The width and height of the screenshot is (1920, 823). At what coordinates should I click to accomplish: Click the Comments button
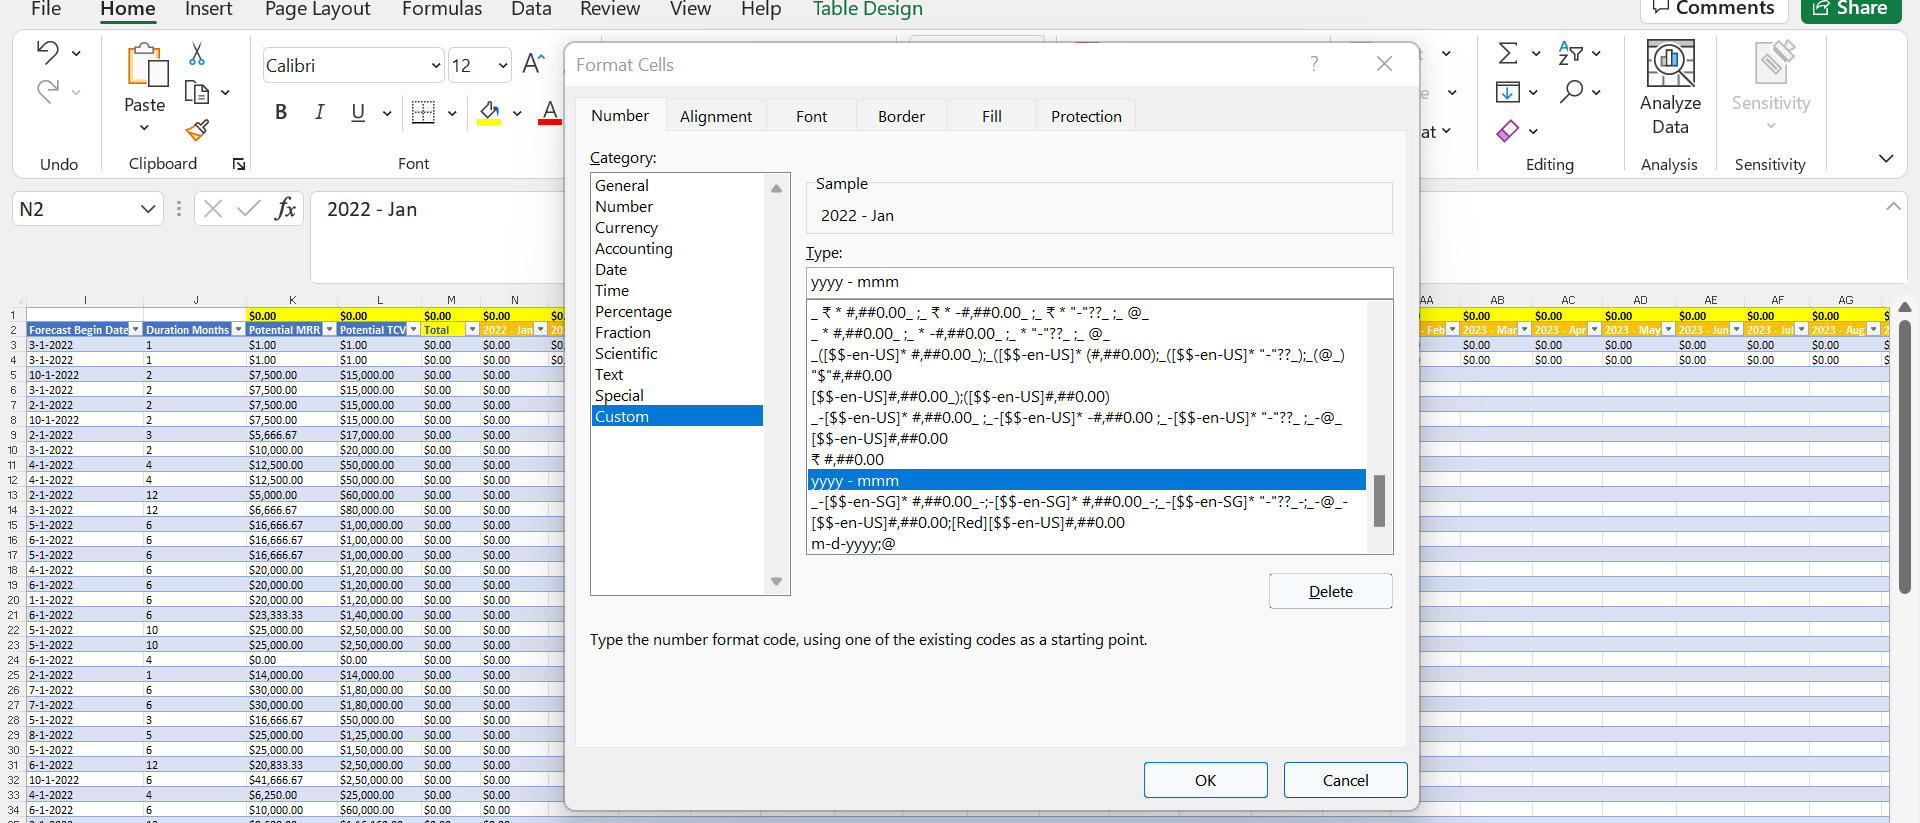point(1713,9)
